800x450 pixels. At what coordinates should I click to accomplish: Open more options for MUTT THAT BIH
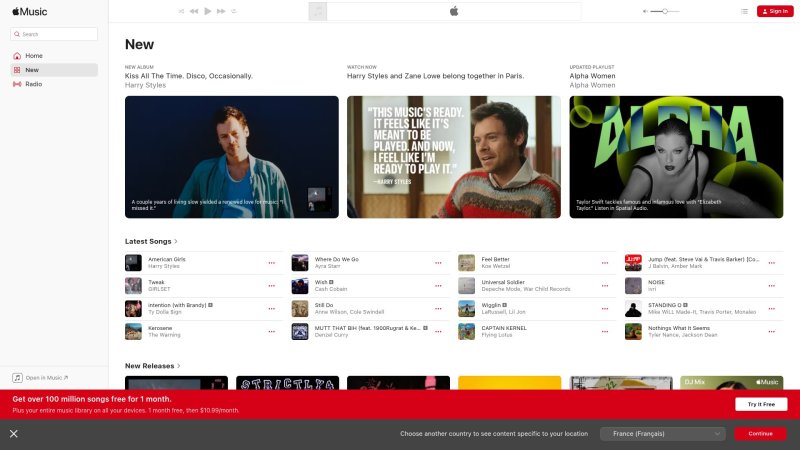pos(438,332)
